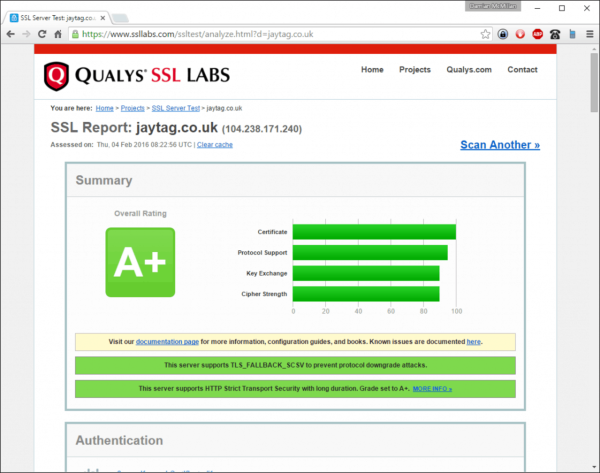Follow the Projects breadcrumb link
This screenshot has width=600, height=473.
coord(132,108)
